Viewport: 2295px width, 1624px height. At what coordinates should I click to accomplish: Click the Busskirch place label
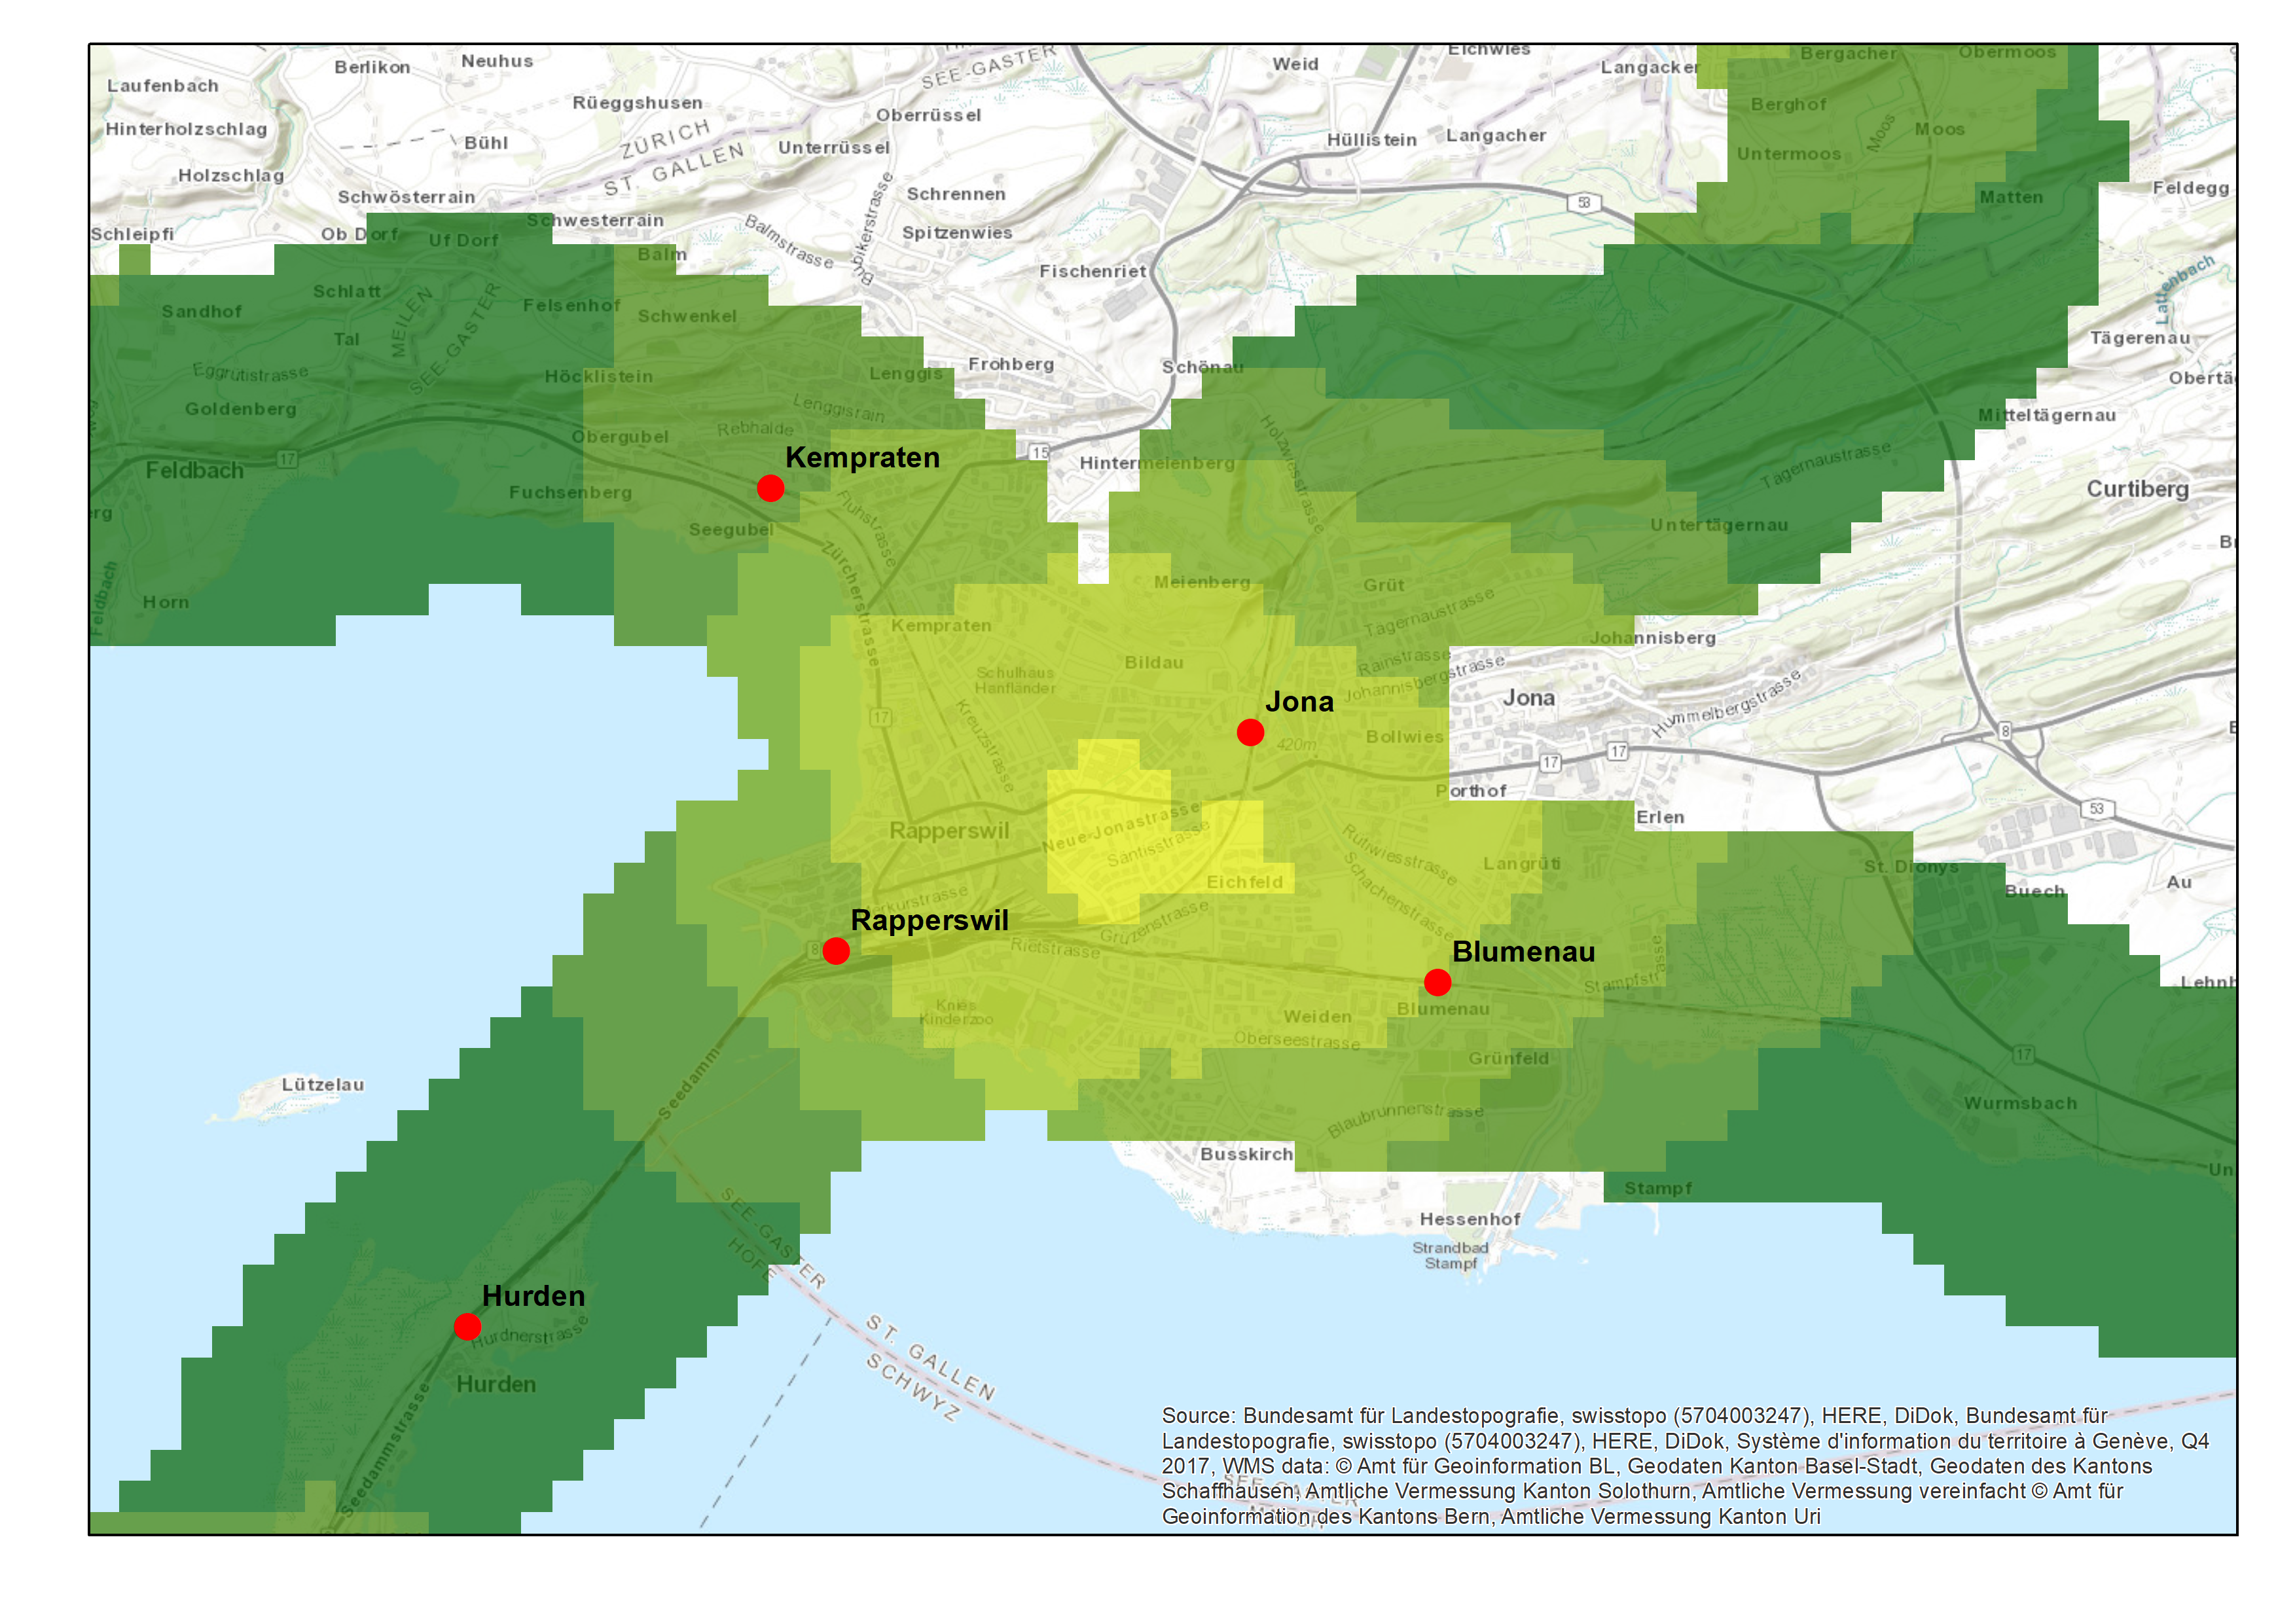(x=1246, y=1154)
